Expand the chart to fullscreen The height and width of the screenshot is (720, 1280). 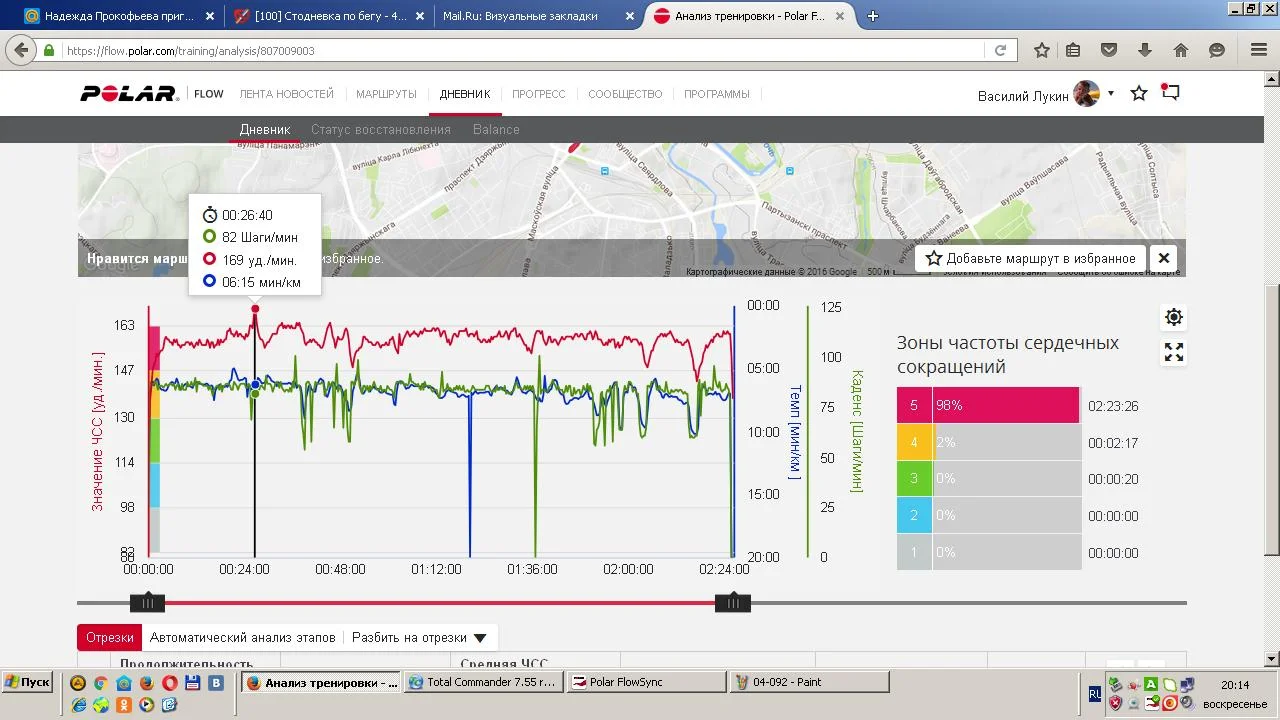click(1174, 352)
